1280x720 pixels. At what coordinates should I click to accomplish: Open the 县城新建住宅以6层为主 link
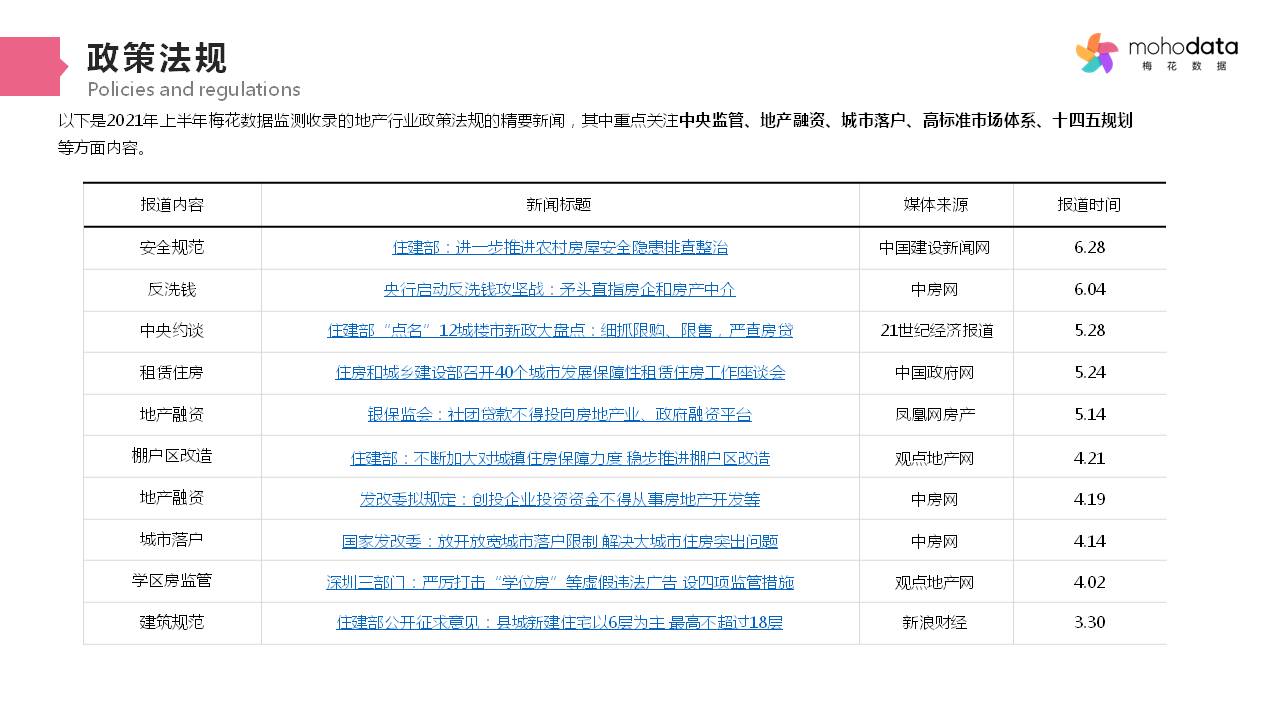(x=560, y=623)
